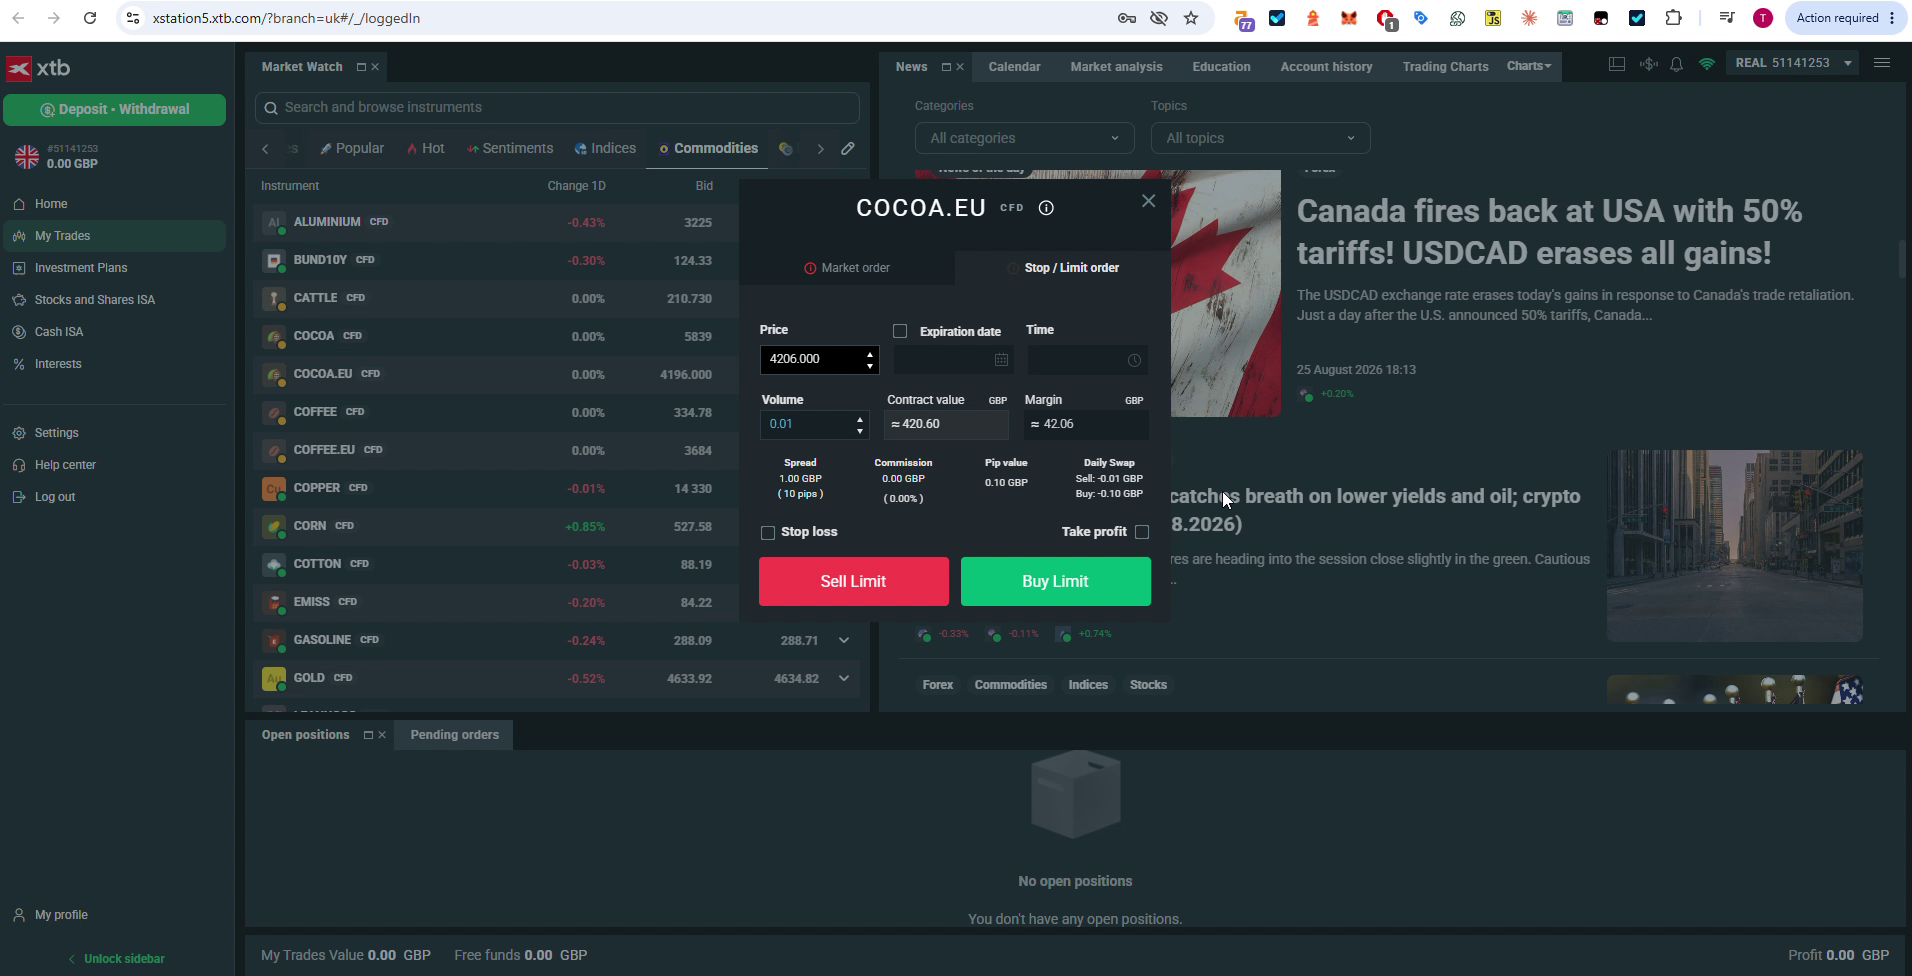This screenshot has height=976, width=1912.
Task: Click the price alert dollar icon
Action: pyautogui.click(x=1648, y=64)
